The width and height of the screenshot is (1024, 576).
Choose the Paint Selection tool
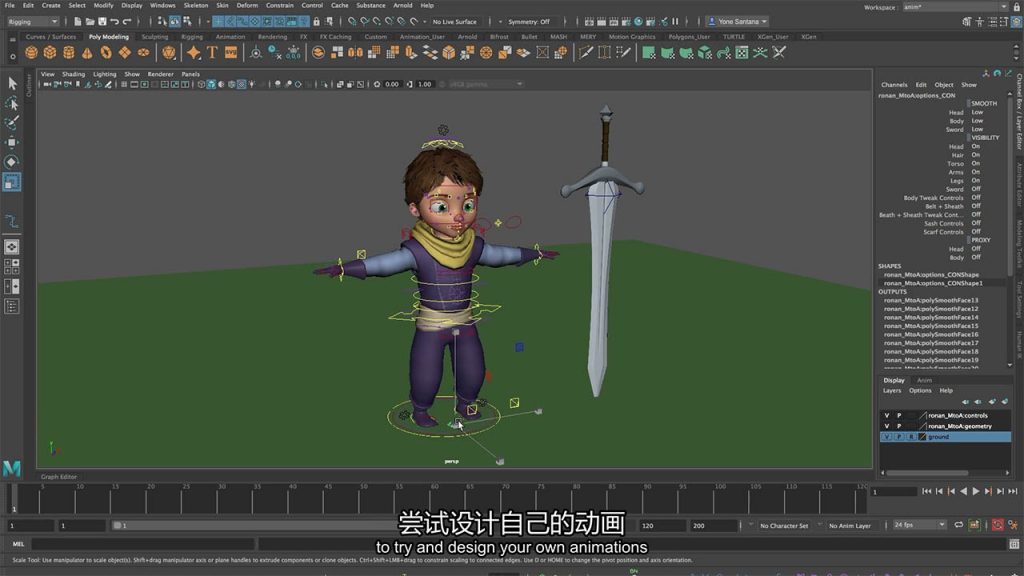pos(12,123)
